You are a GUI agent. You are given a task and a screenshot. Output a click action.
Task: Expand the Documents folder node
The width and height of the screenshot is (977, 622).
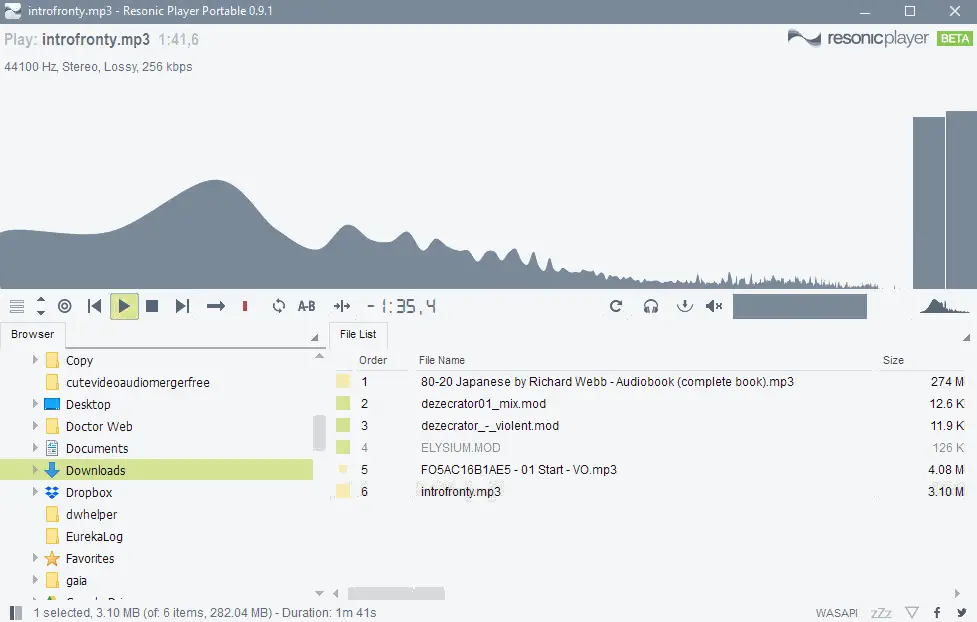click(35, 447)
